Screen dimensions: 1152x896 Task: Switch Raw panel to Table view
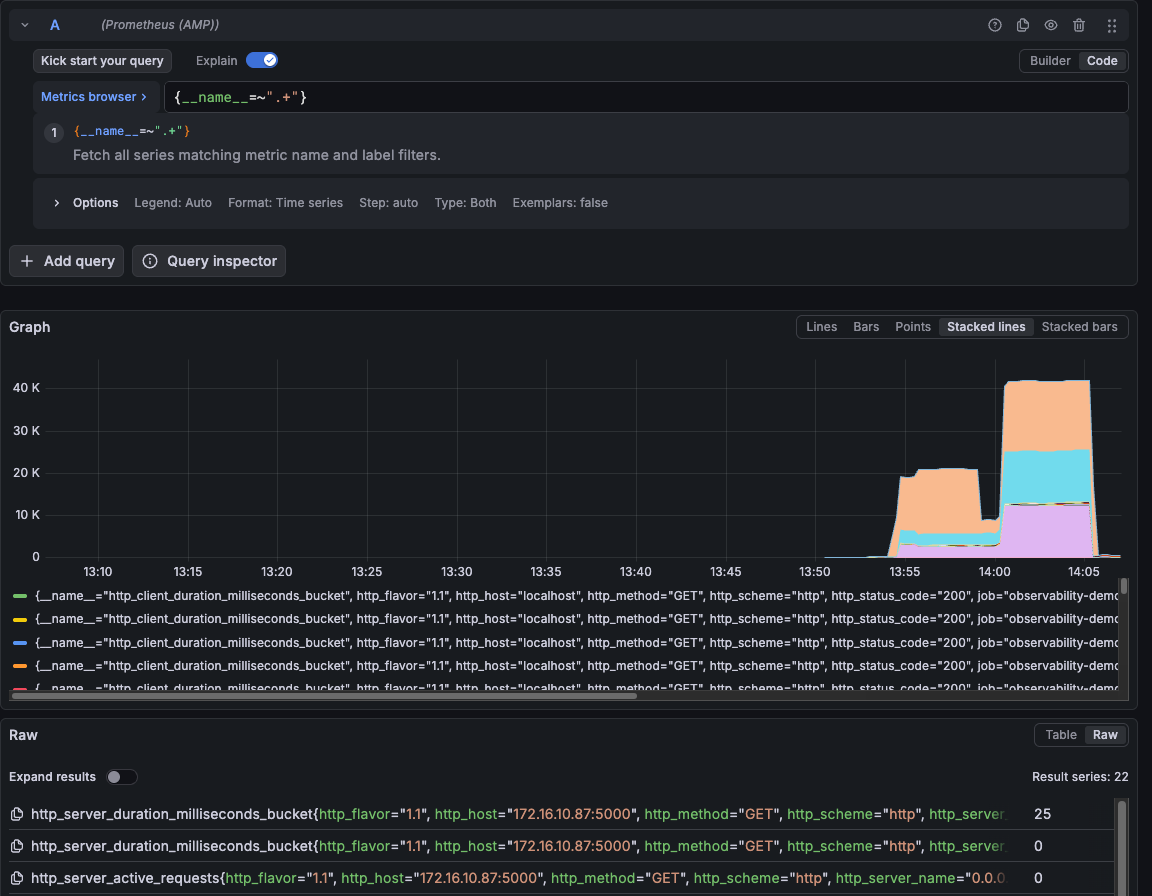click(x=1061, y=734)
